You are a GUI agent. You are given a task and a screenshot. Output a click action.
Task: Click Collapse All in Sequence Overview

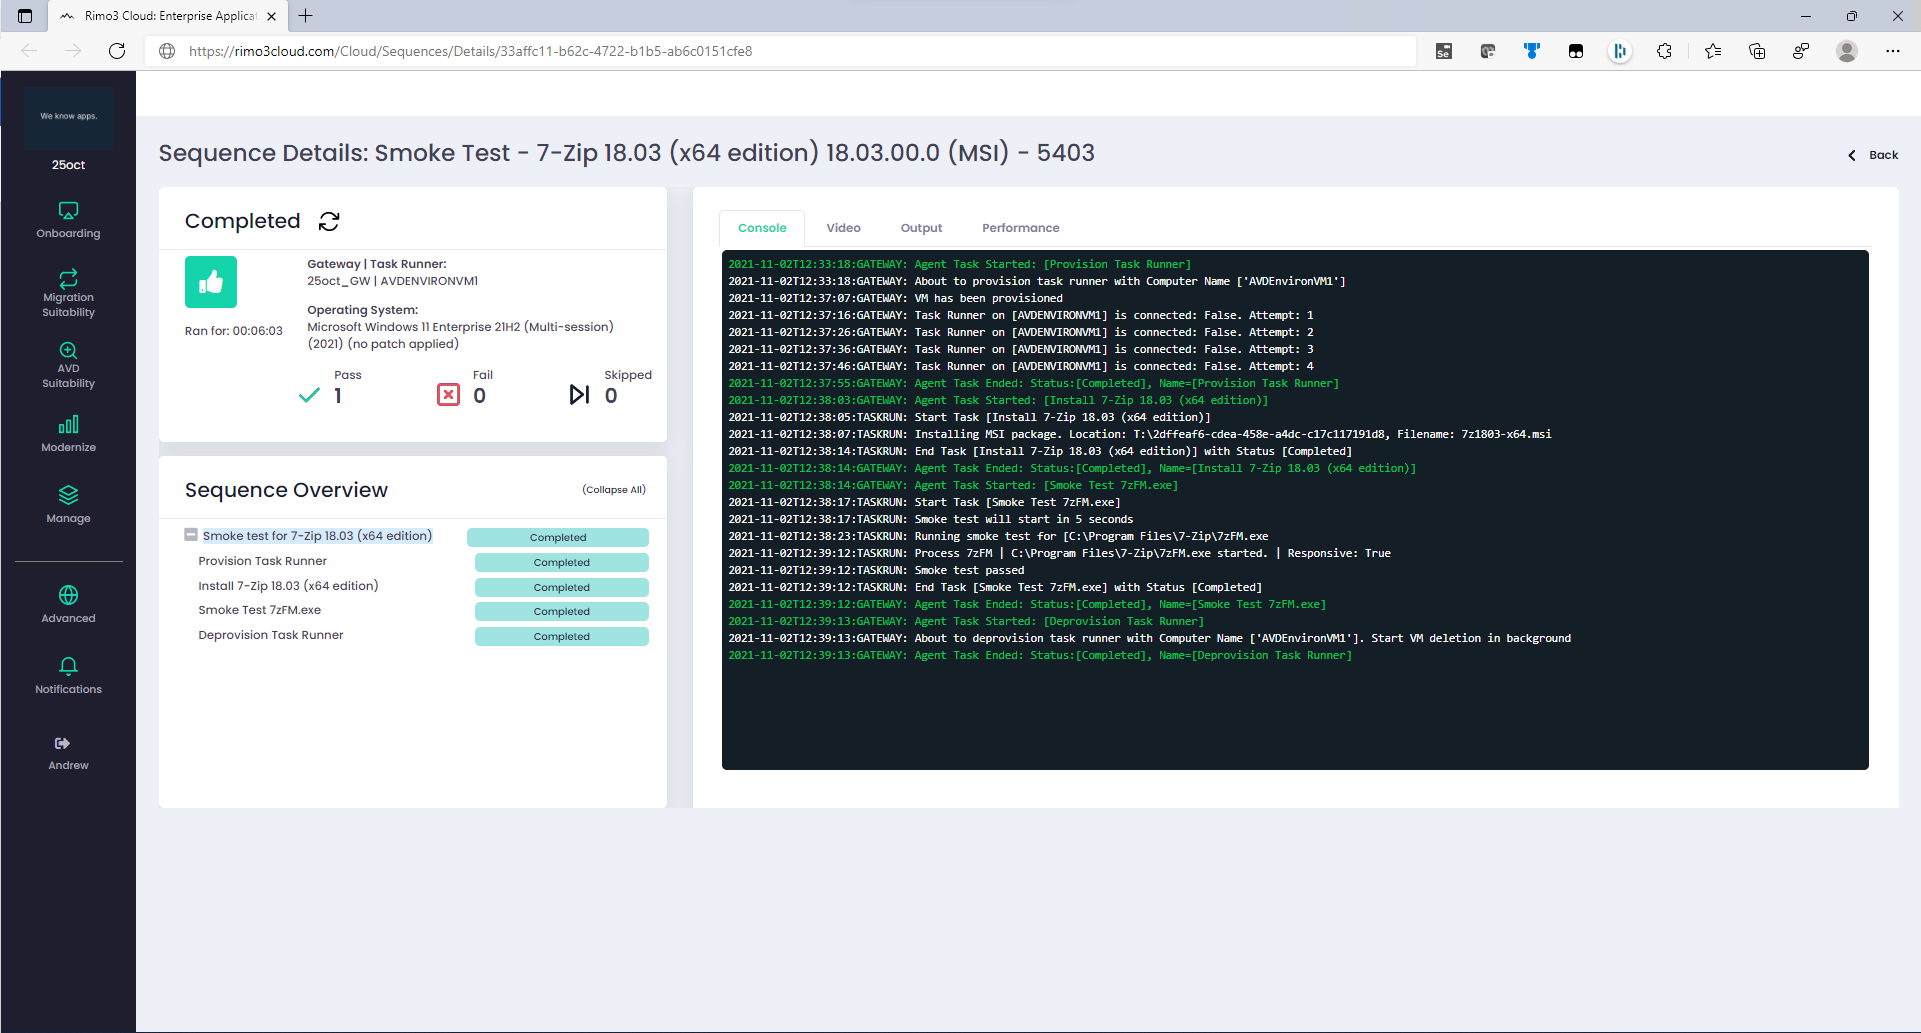click(x=614, y=490)
